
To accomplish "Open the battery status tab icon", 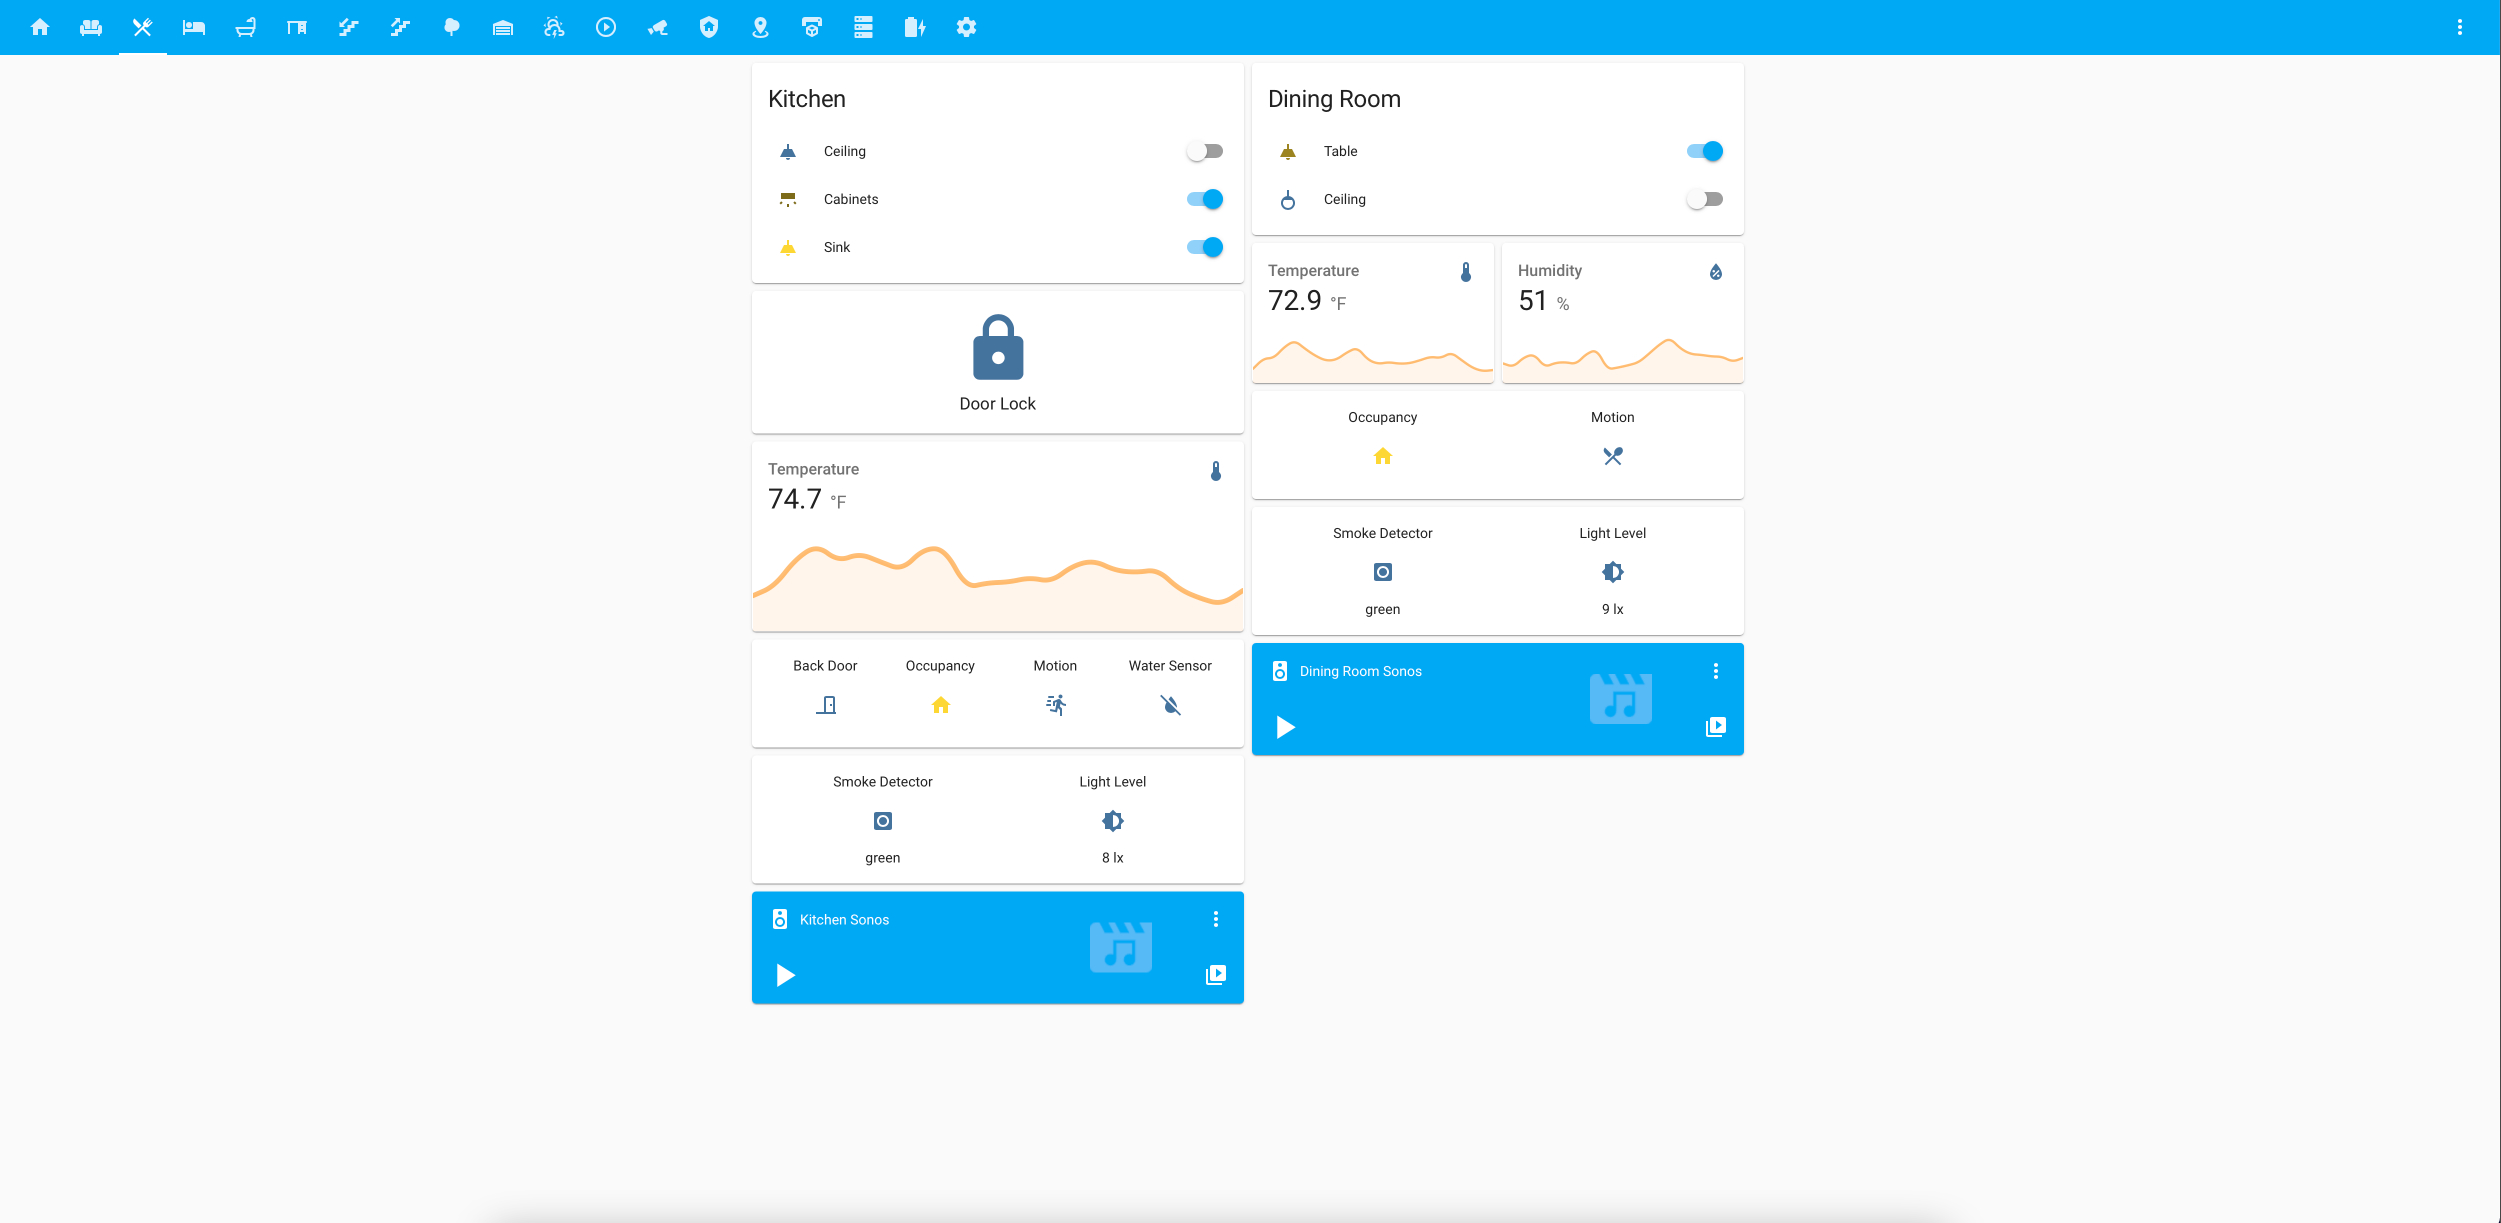I will point(914,27).
